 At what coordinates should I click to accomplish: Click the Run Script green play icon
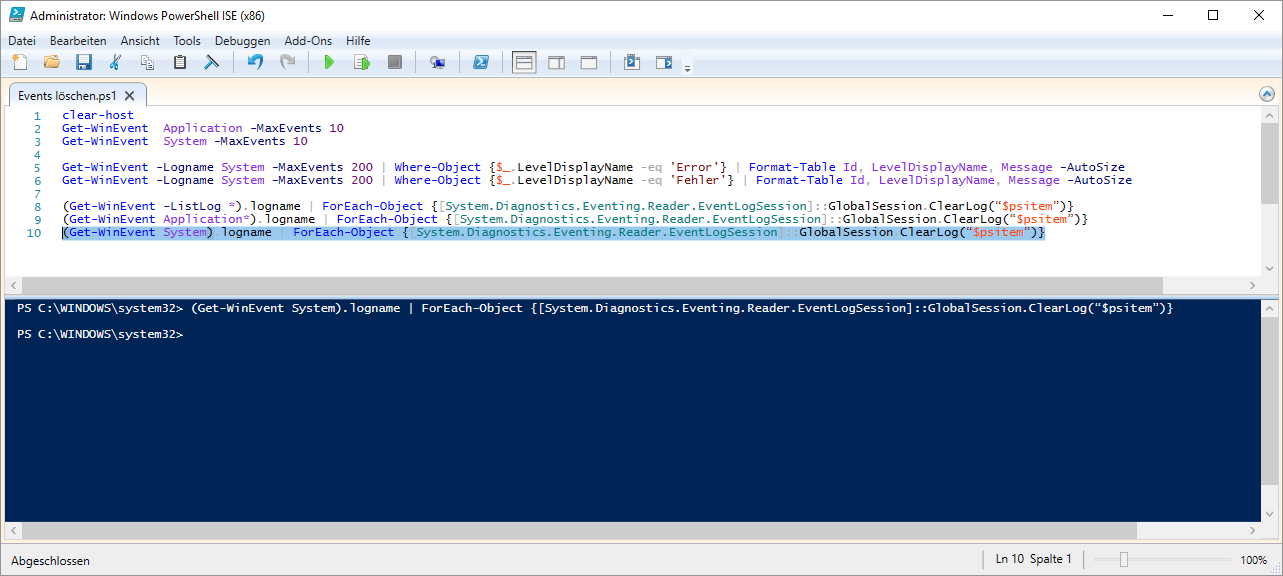[329, 63]
